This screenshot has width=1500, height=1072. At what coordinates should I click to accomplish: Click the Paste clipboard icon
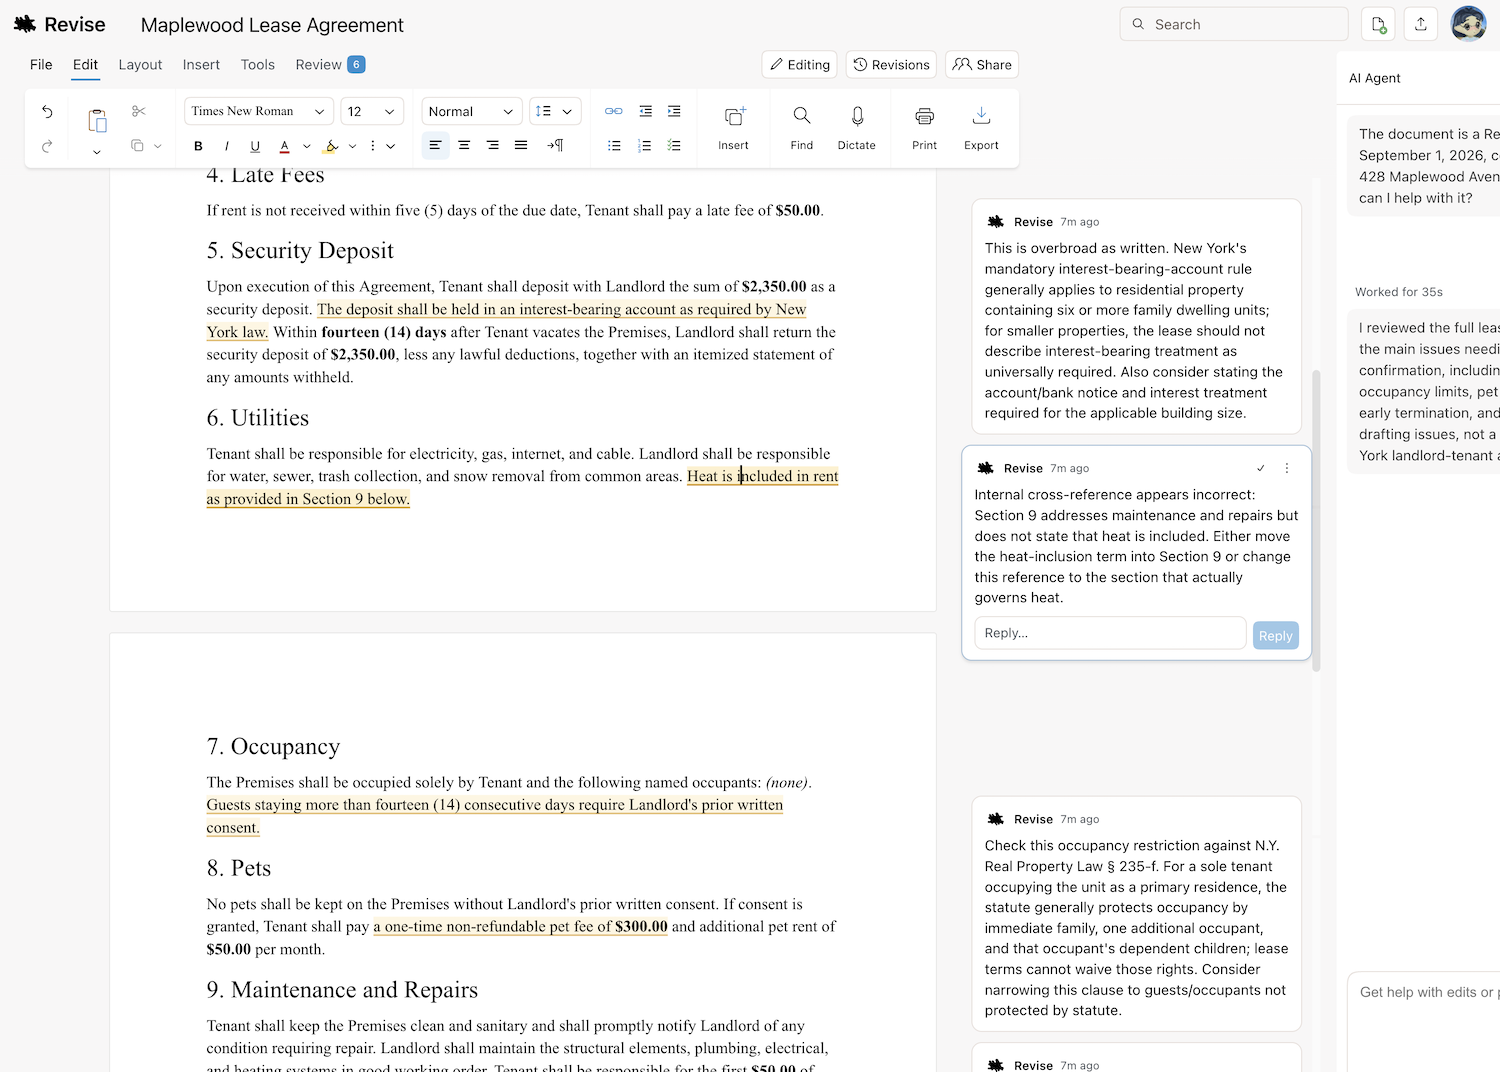[x=97, y=121]
